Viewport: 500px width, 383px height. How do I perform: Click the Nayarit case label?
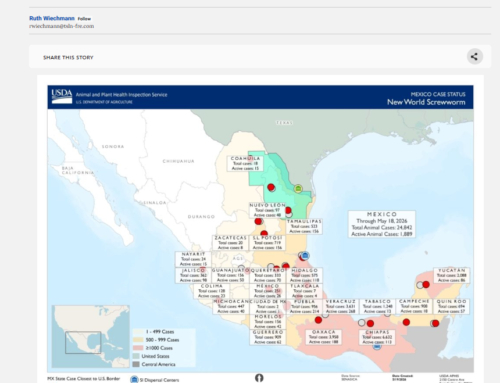pyautogui.click(x=193, y=259)
